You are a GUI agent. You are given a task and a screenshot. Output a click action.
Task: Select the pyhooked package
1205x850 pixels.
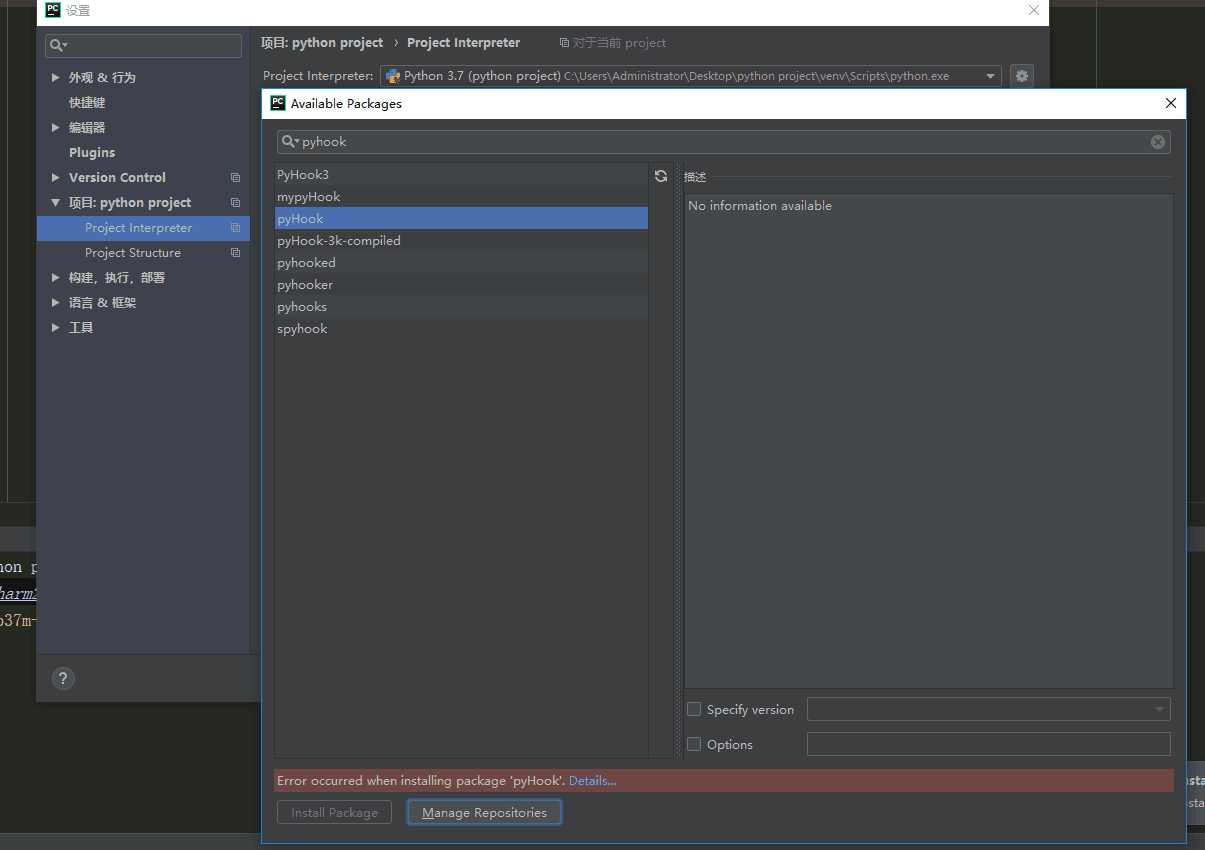(461, 263)
